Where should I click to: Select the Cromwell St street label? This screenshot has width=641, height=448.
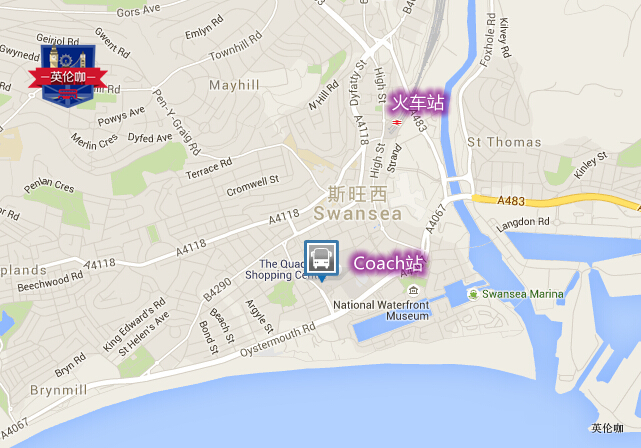click(x=253, y=185)
